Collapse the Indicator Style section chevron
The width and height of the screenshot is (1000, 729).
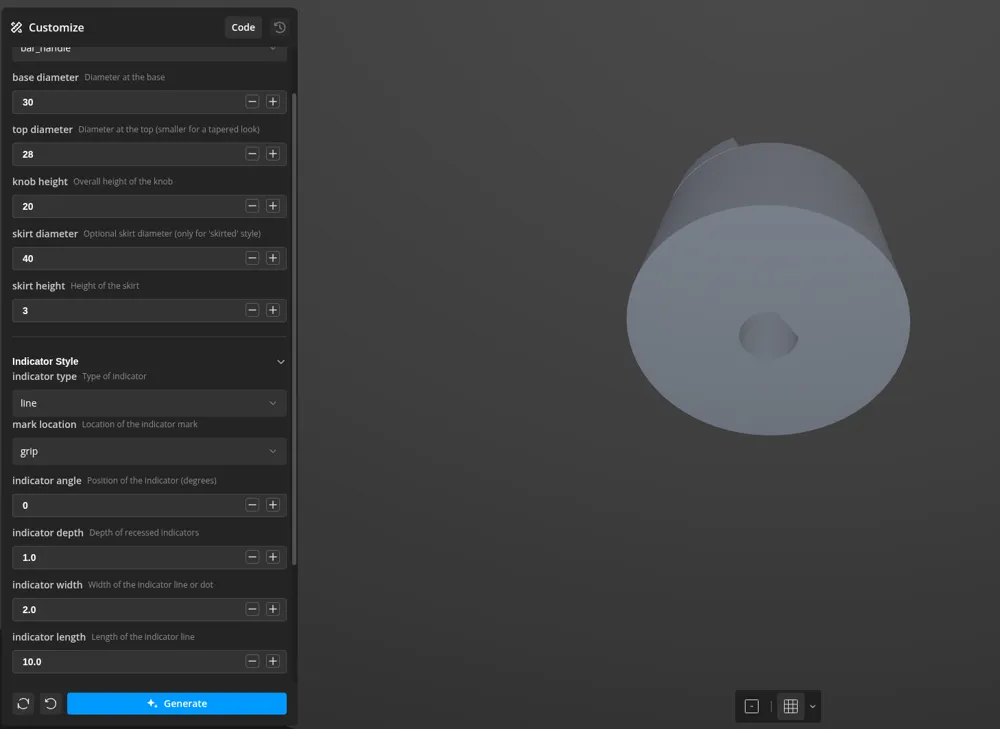(281, 362)
